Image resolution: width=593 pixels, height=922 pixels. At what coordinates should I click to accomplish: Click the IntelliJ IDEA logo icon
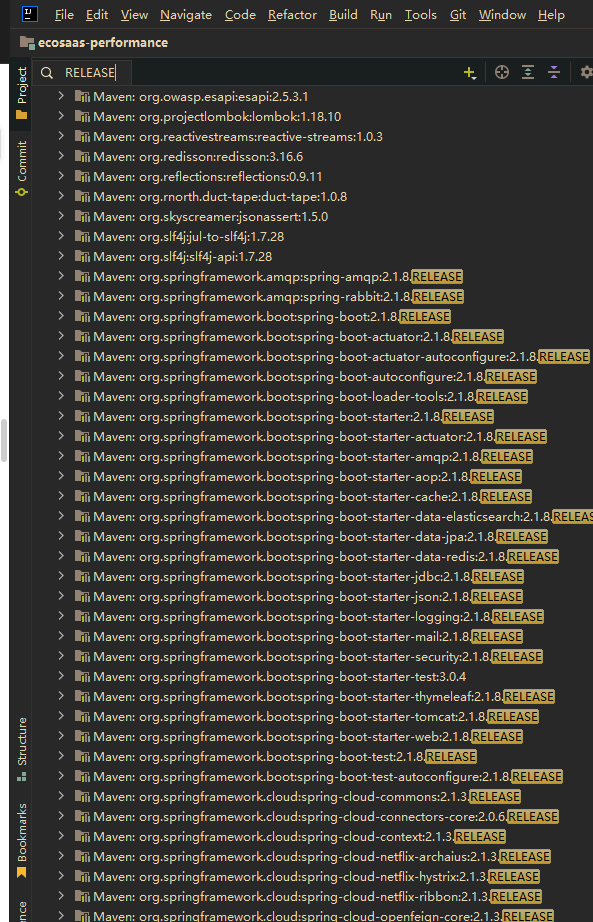pos(29,14)
